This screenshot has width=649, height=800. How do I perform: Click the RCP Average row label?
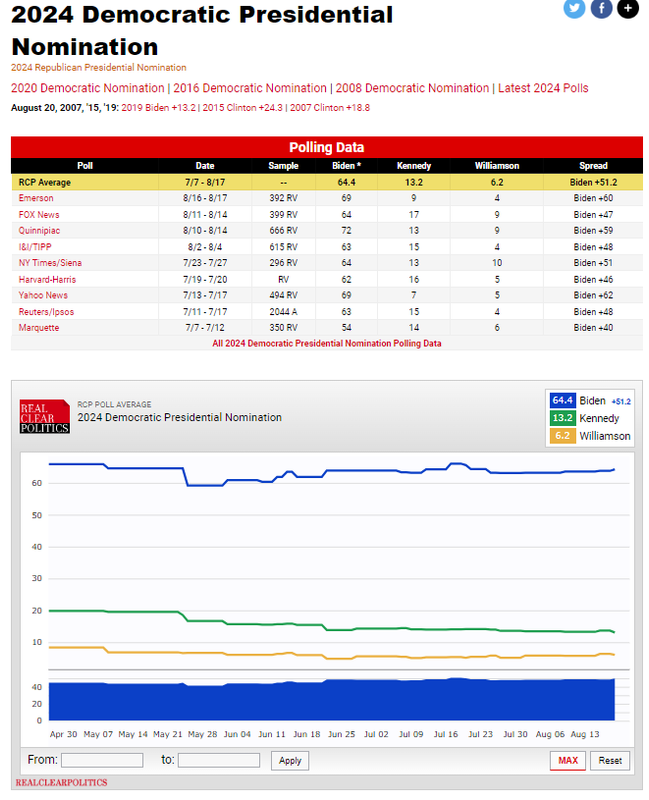tap(44, 182)
